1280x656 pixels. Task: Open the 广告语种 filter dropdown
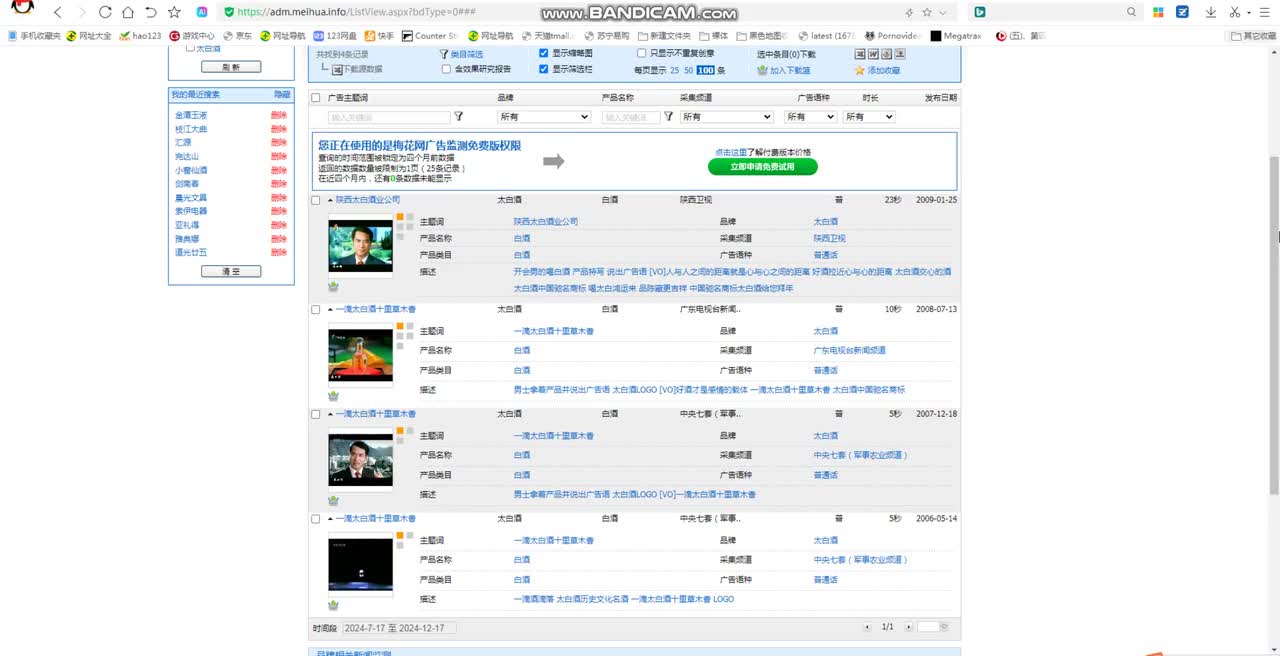pos(810,117)
